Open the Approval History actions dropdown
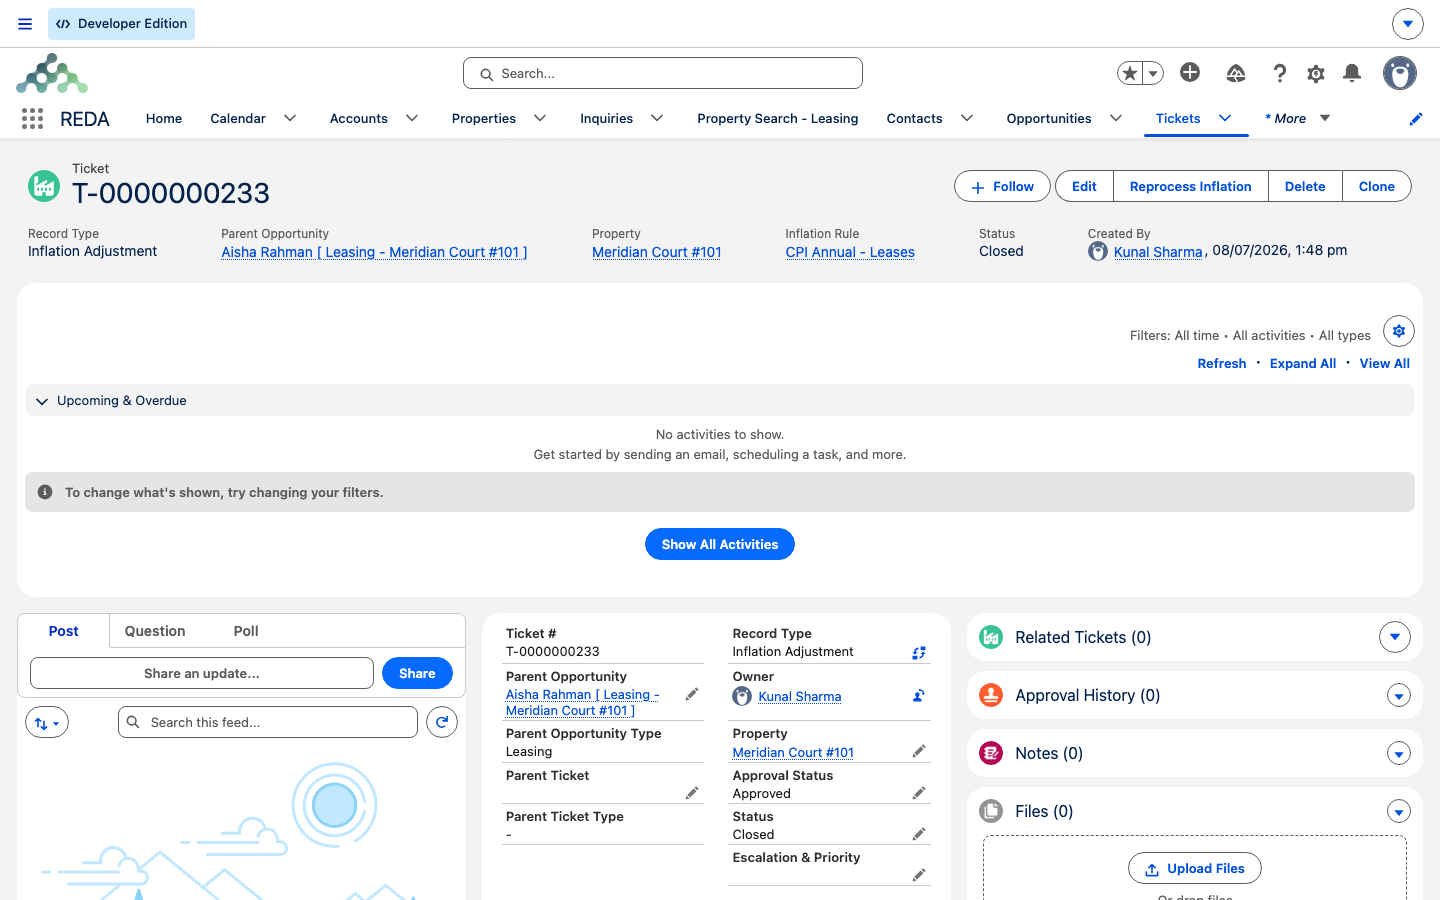Screen dimensions: 1440x900 1399,696
